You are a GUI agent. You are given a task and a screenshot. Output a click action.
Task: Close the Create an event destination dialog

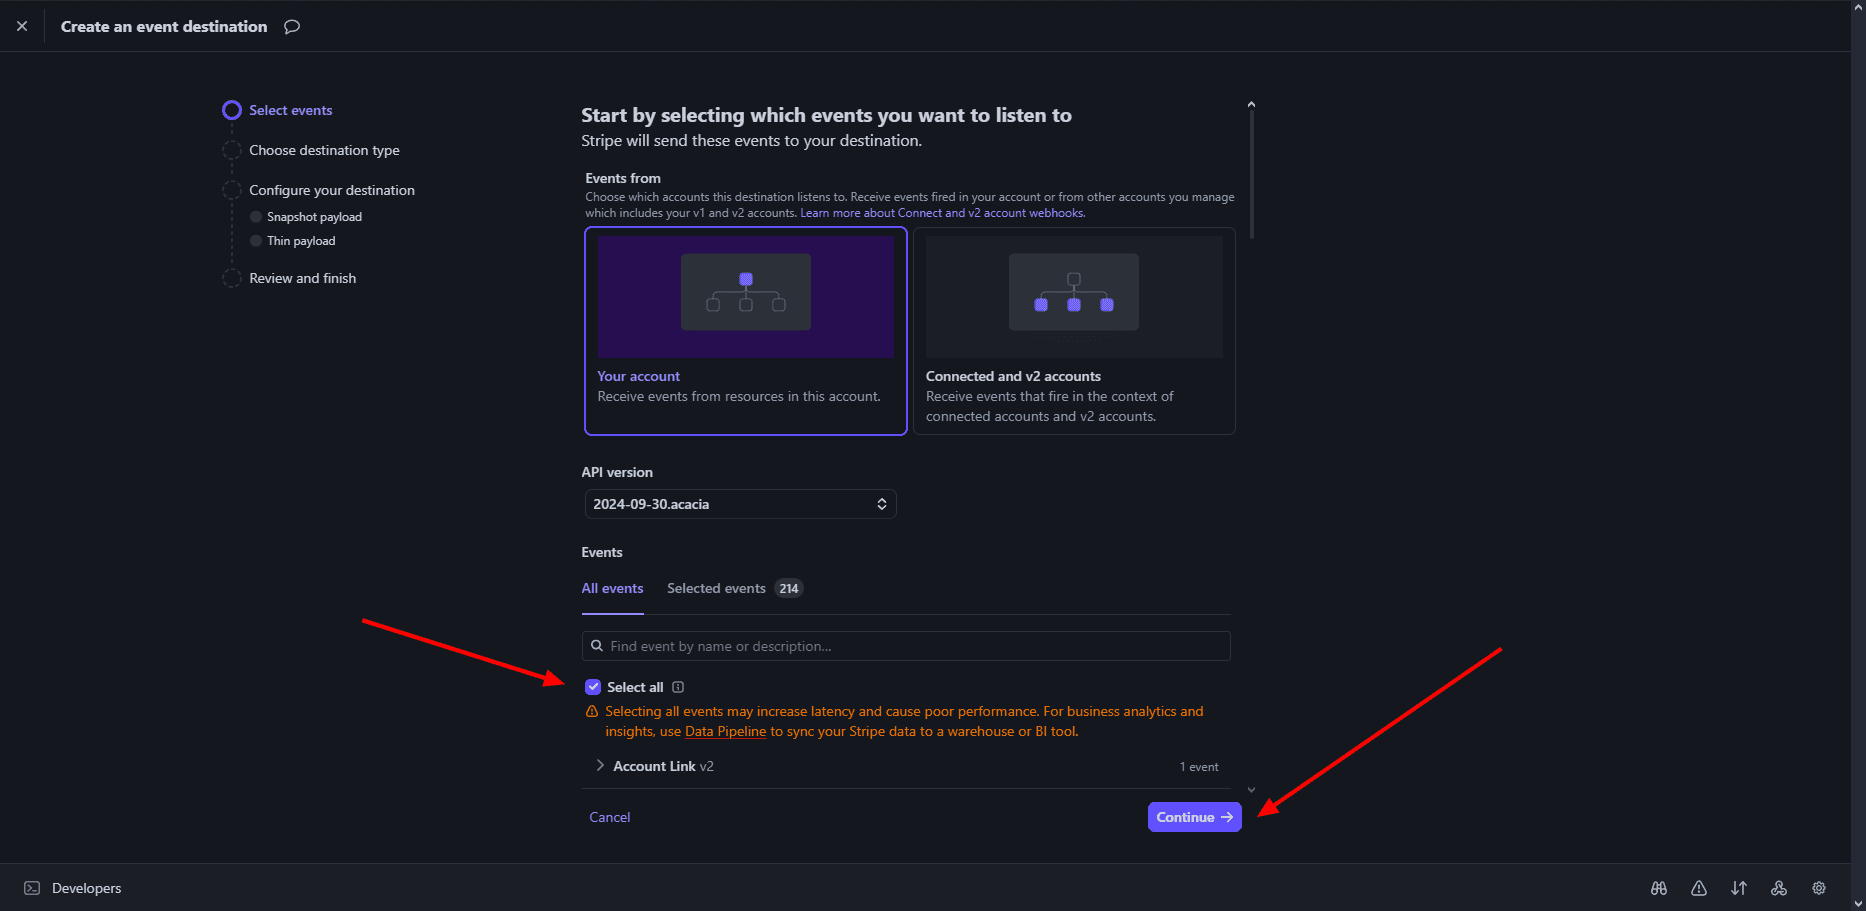tap(22, 26)
